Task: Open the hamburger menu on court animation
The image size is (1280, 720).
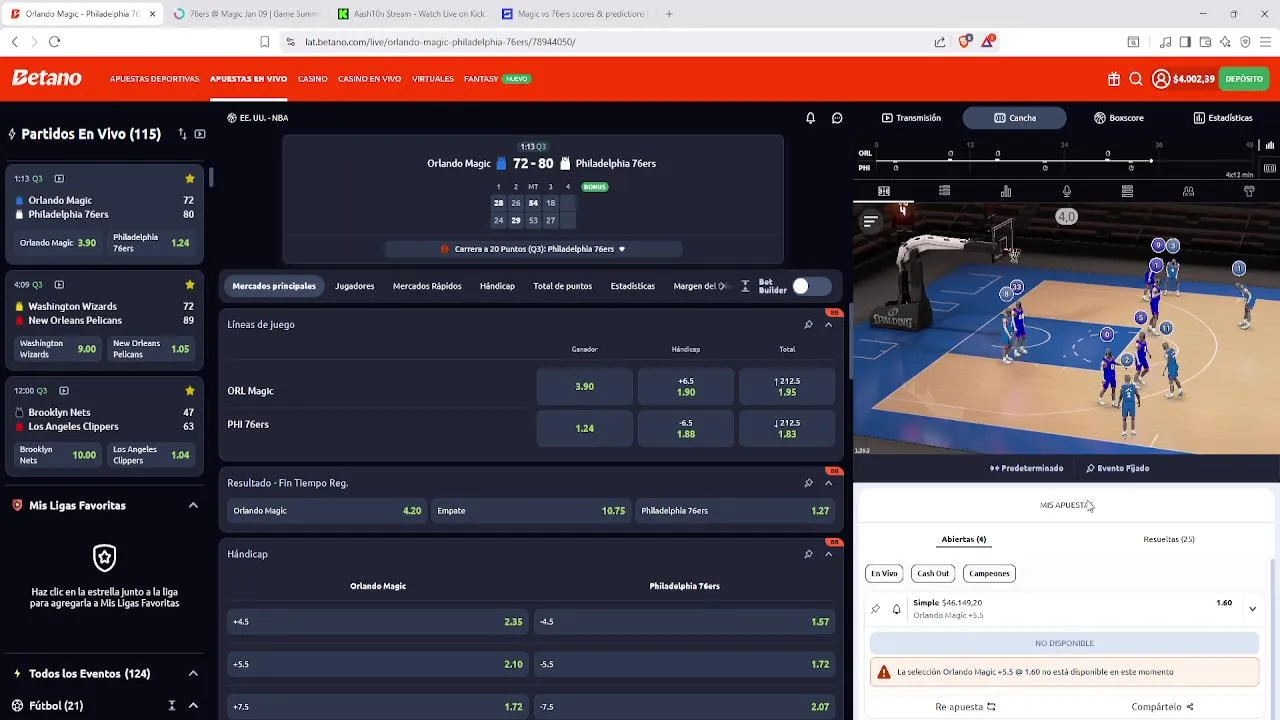Action: (x=870, y=222)
